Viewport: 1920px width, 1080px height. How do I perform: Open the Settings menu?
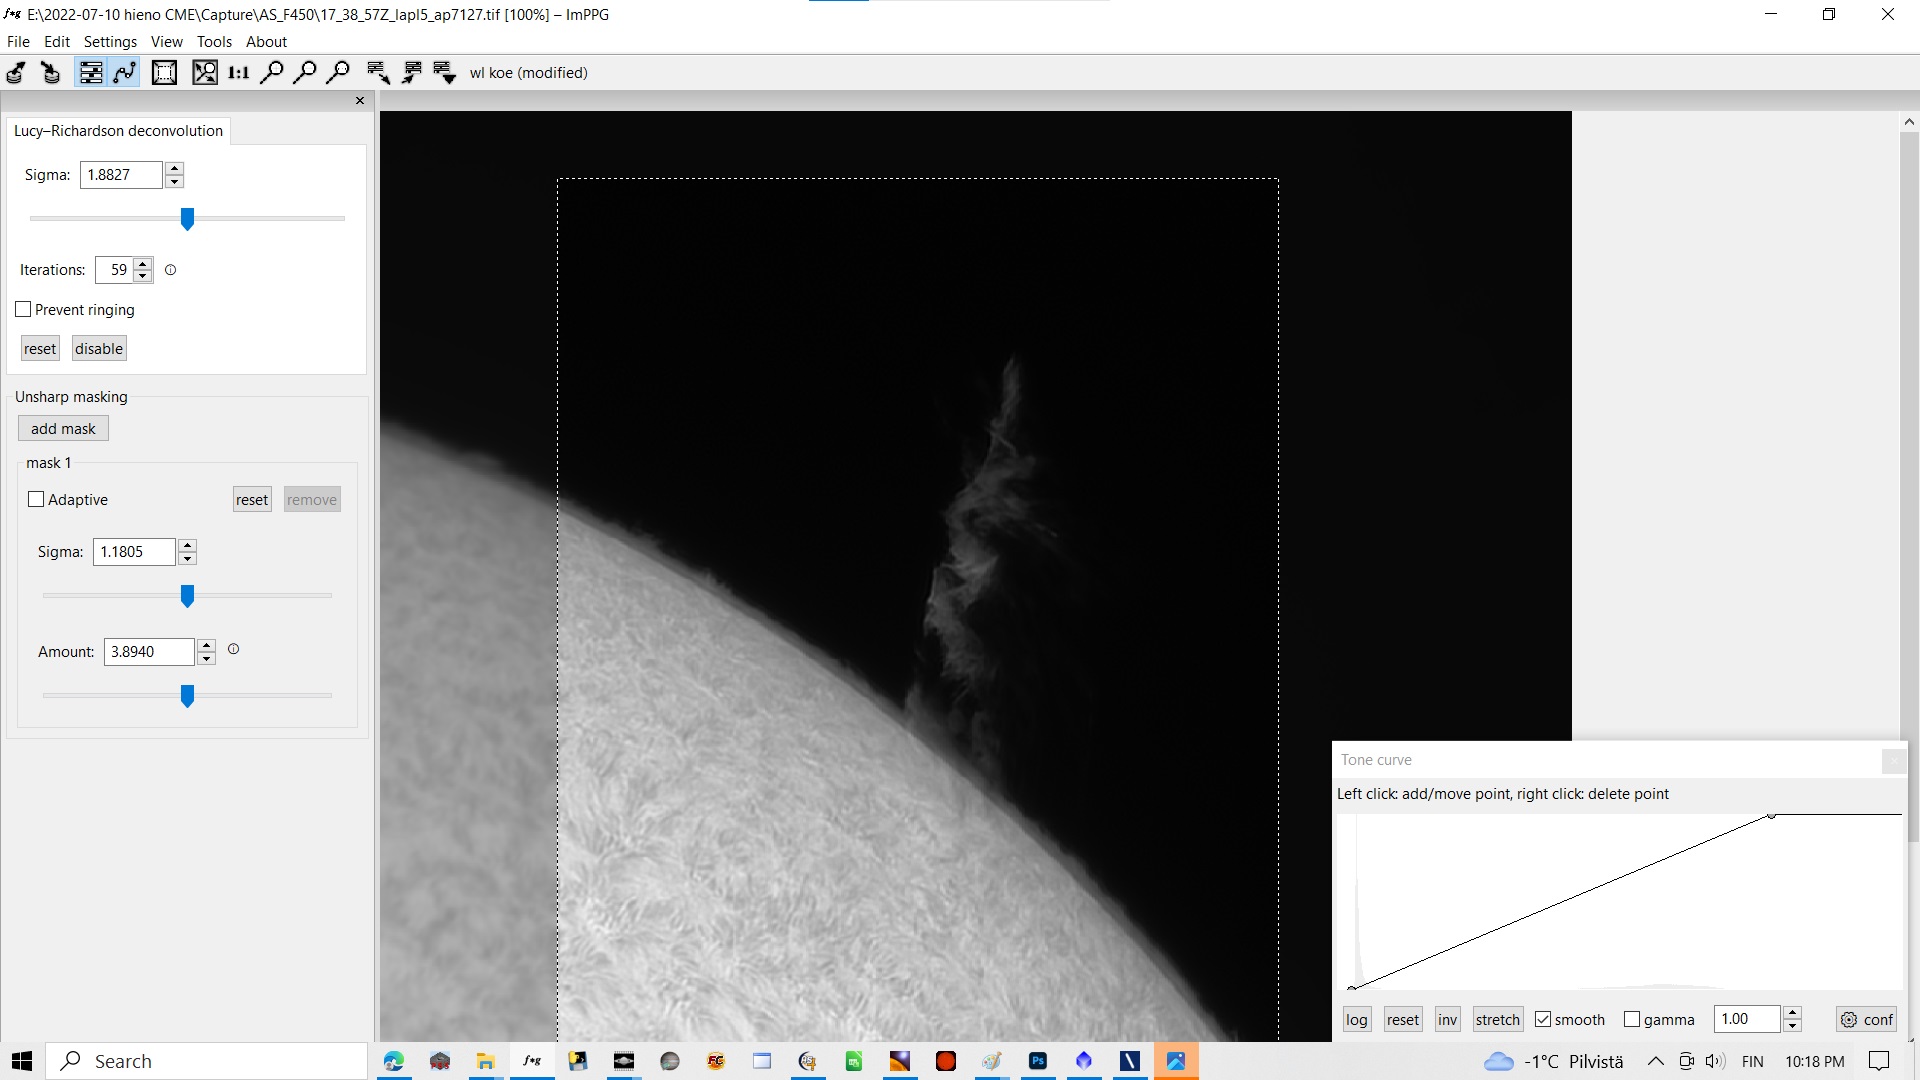pyautogui.click(x=110, y=41)
